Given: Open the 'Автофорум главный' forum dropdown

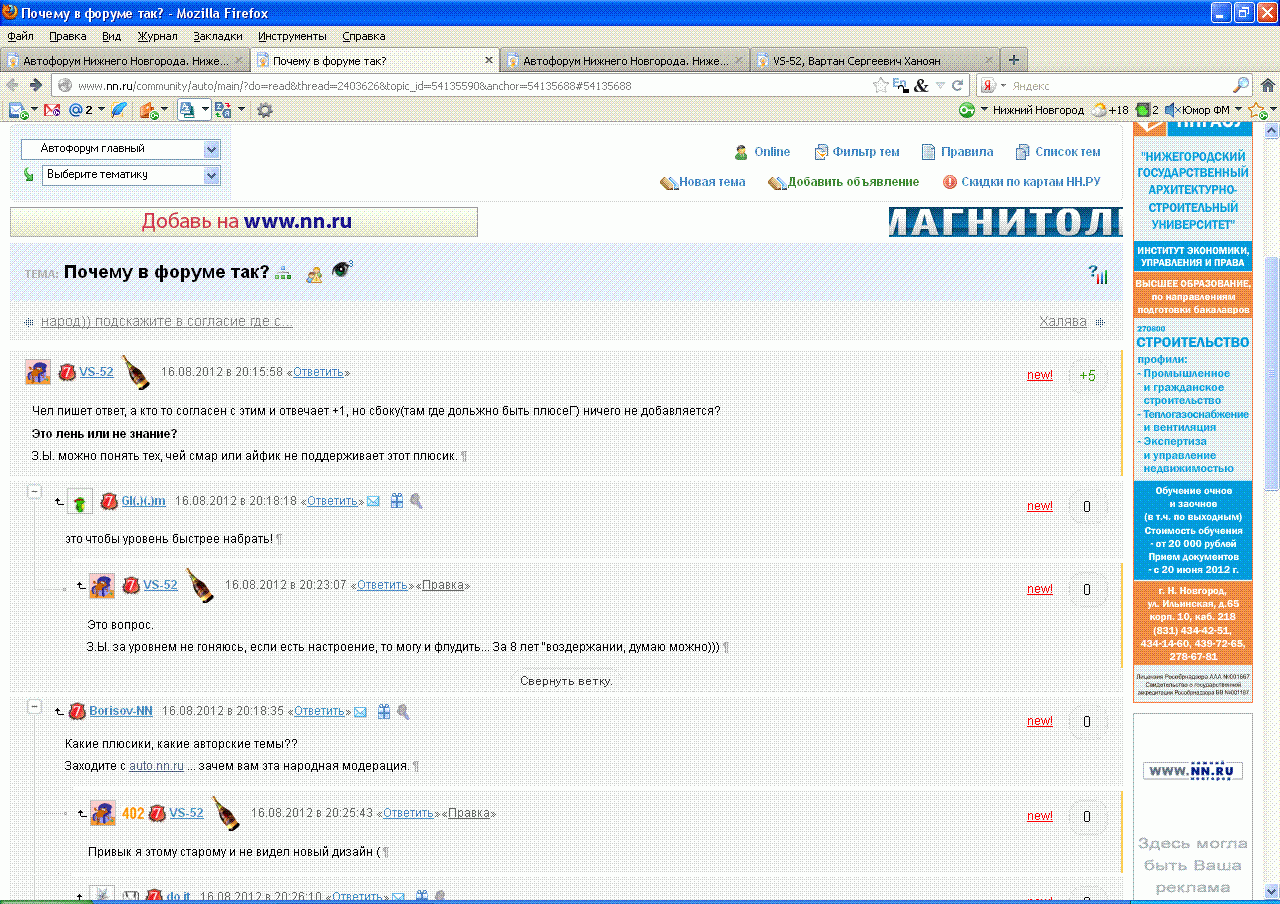Looking at the screenshot, I should pos(120,149).
